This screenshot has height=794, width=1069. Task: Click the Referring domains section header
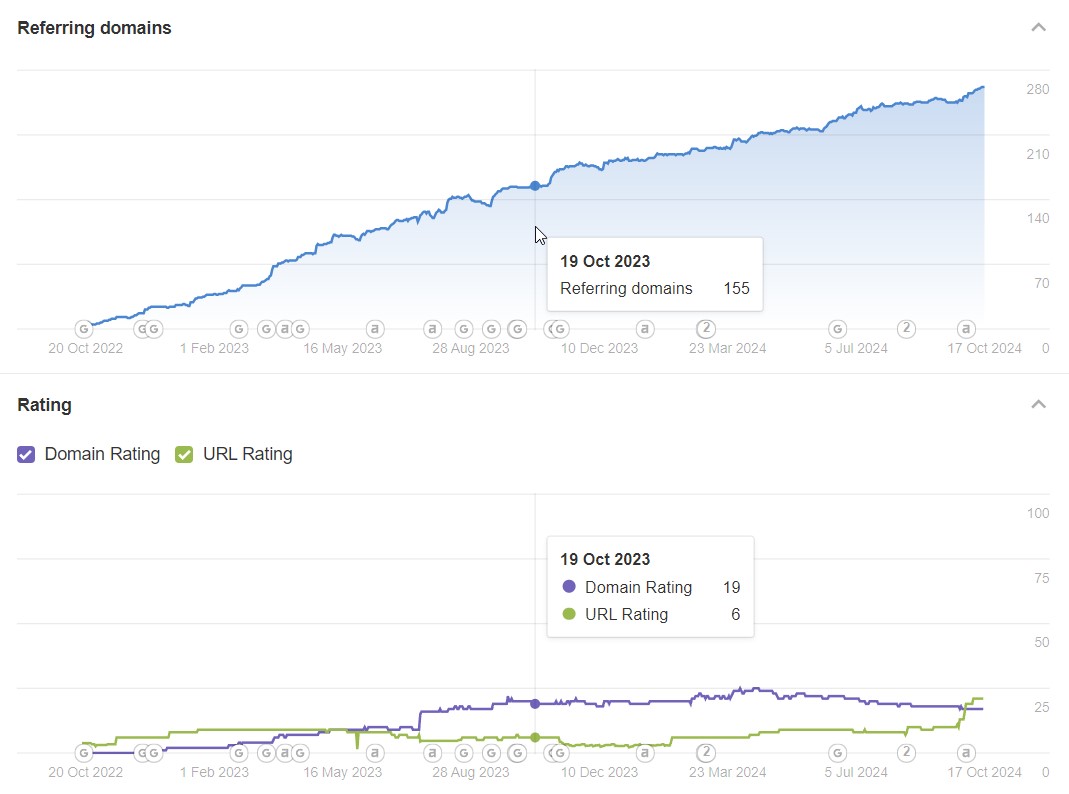[94, 27]
